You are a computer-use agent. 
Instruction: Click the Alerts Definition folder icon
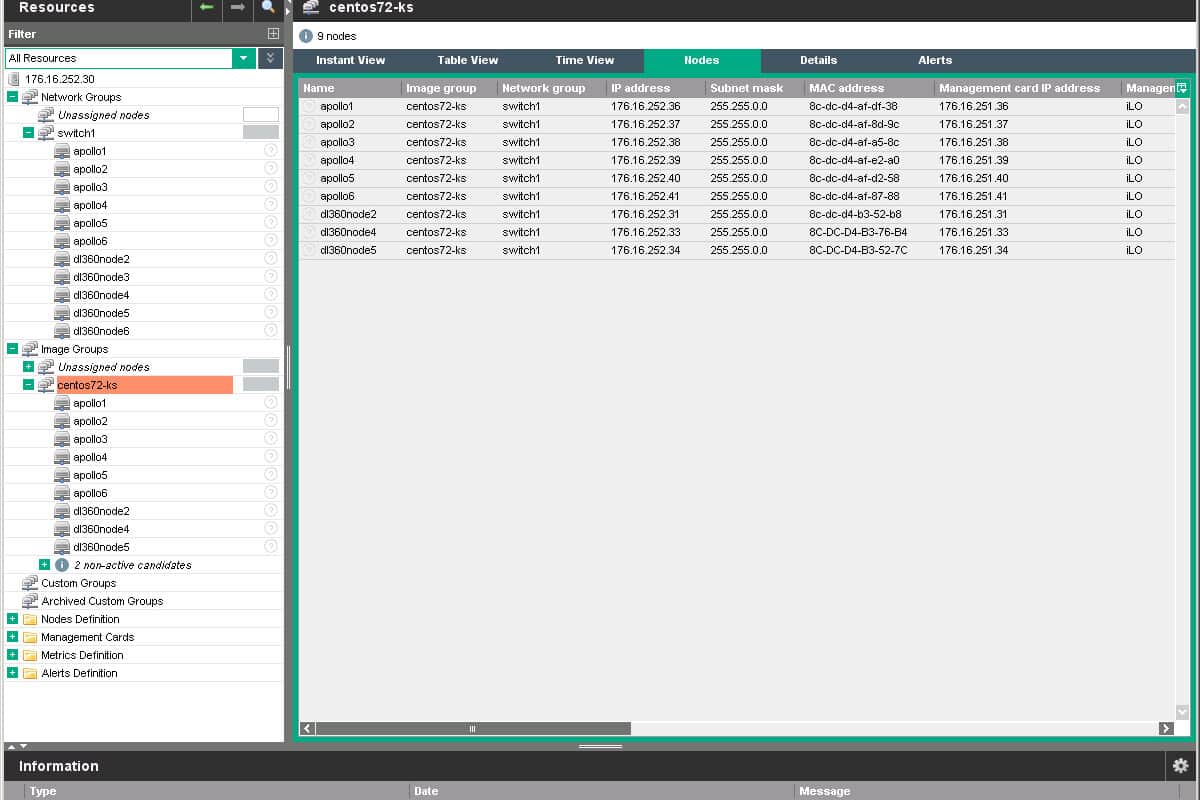pyautogui.click(x=30, y=673)
